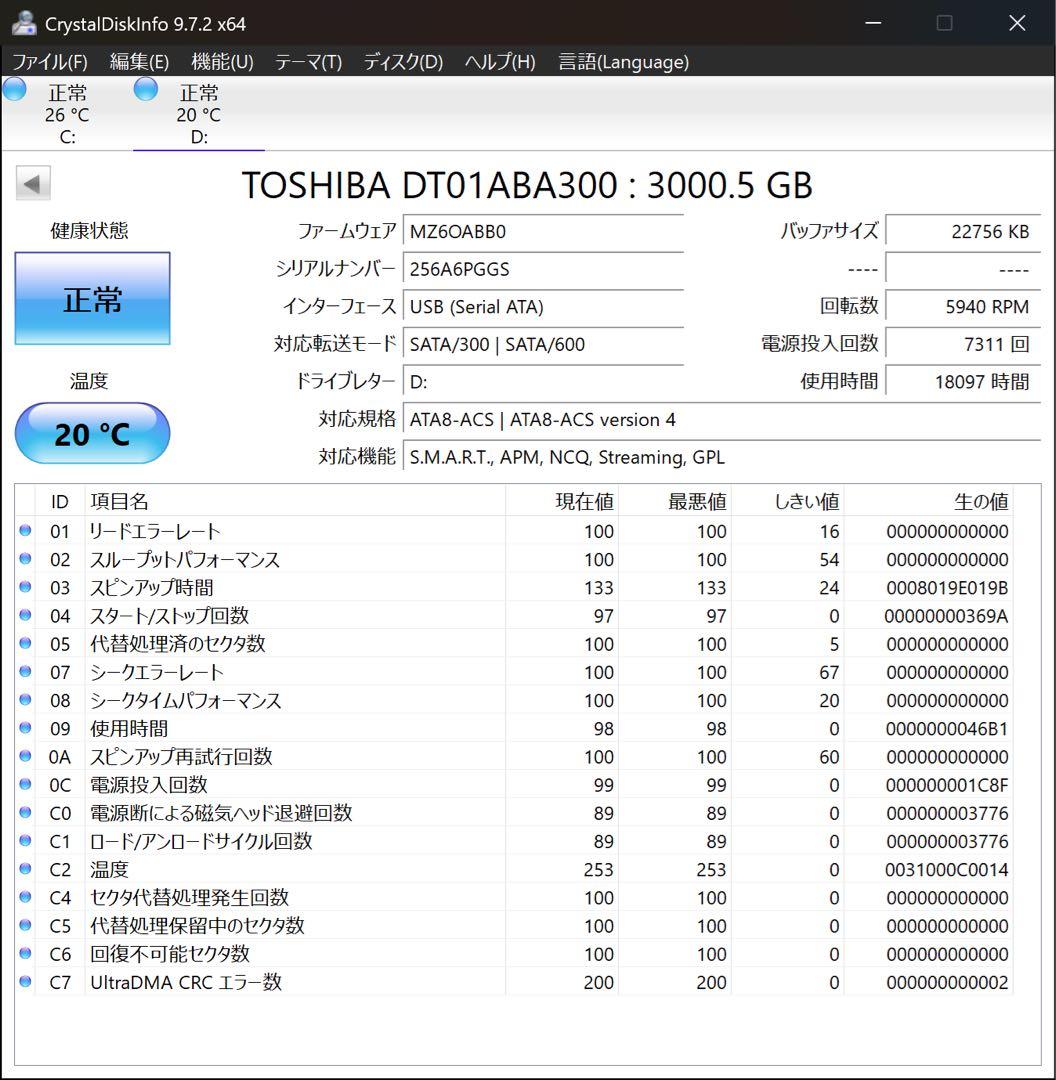1056x1080 pixels.
Task: Click the blue status orb for drive D:
Action: point(145,90)
